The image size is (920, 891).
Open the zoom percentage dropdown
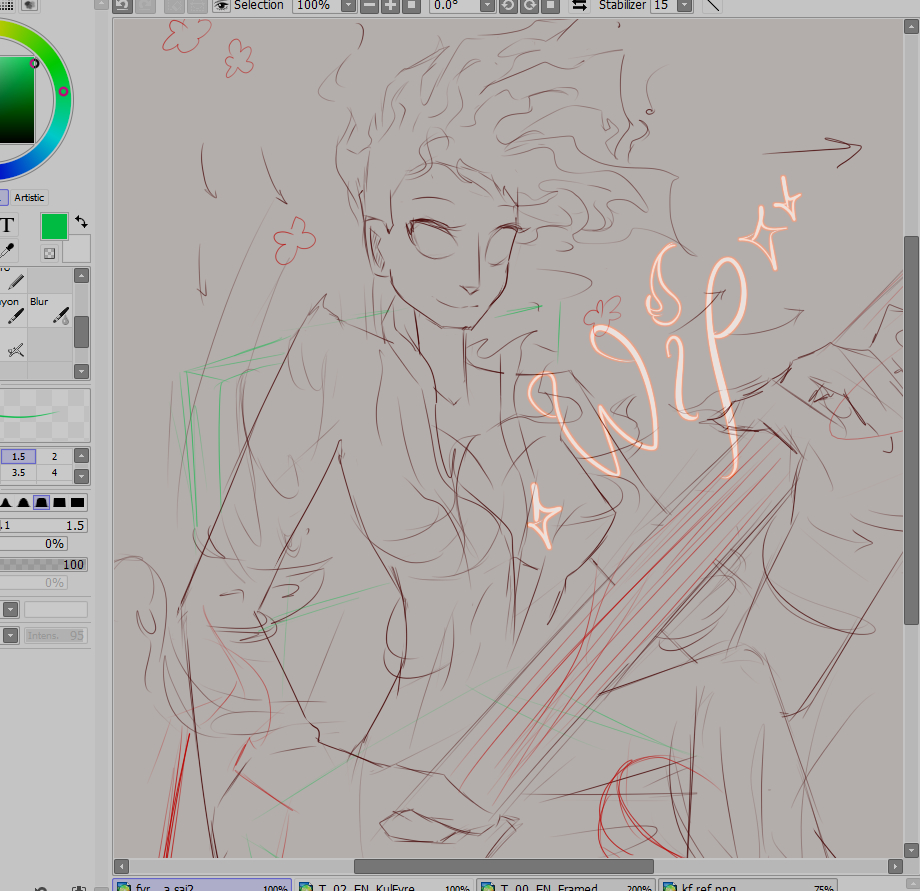pos(348,6)
